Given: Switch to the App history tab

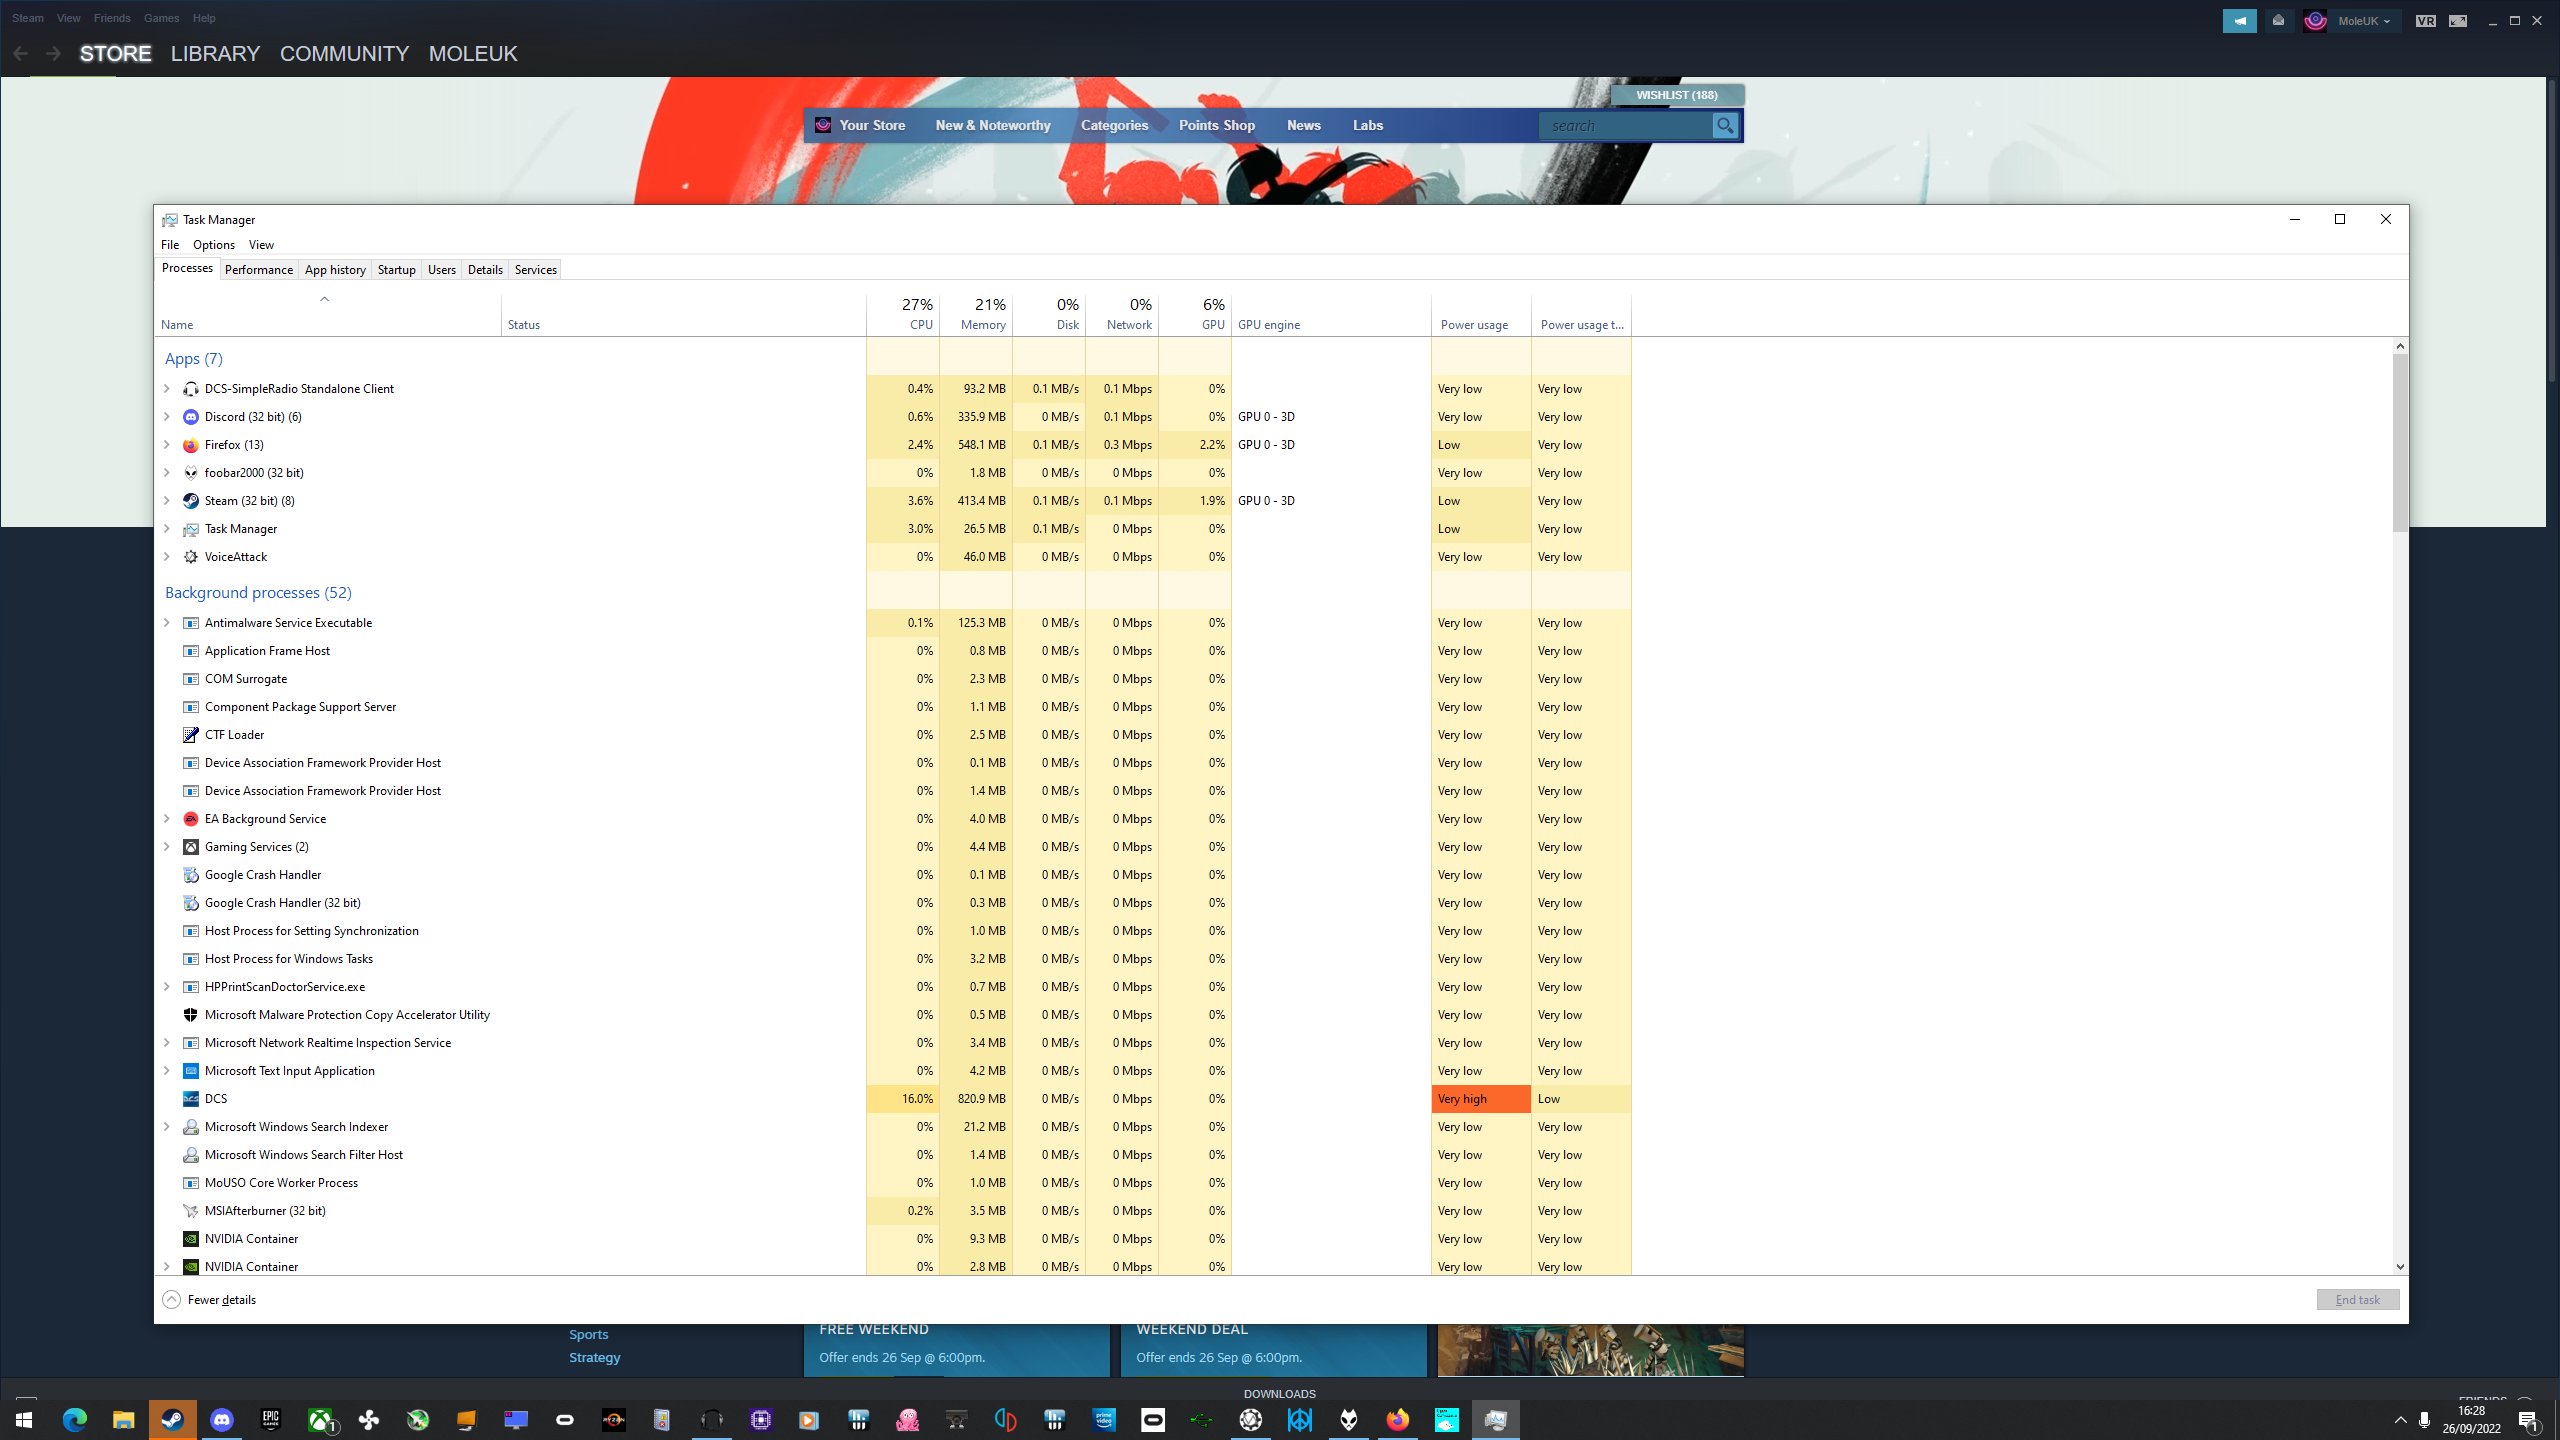Looking at the screenshot, I should point(335,270).
